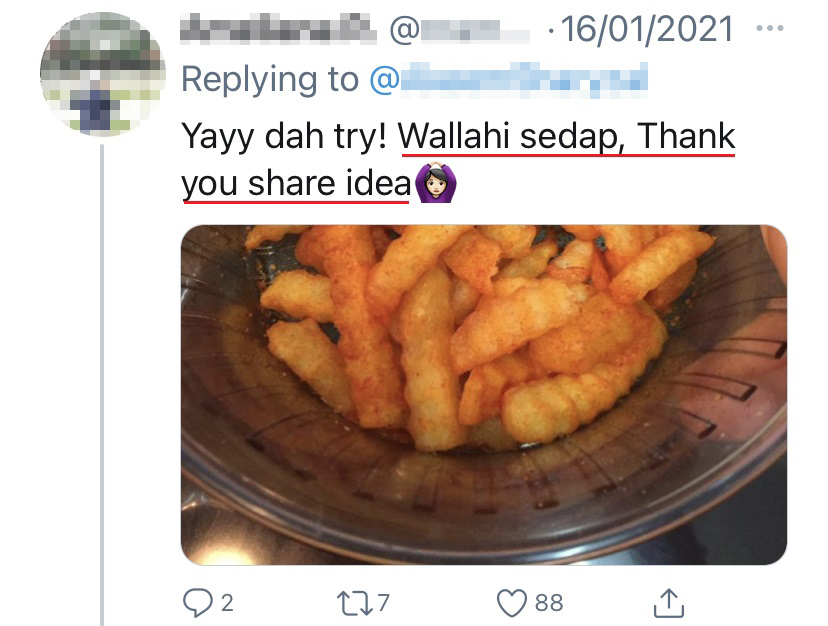828x626 pixels.
Task: Open the three-dot more options menu
Action: (769, 28)
